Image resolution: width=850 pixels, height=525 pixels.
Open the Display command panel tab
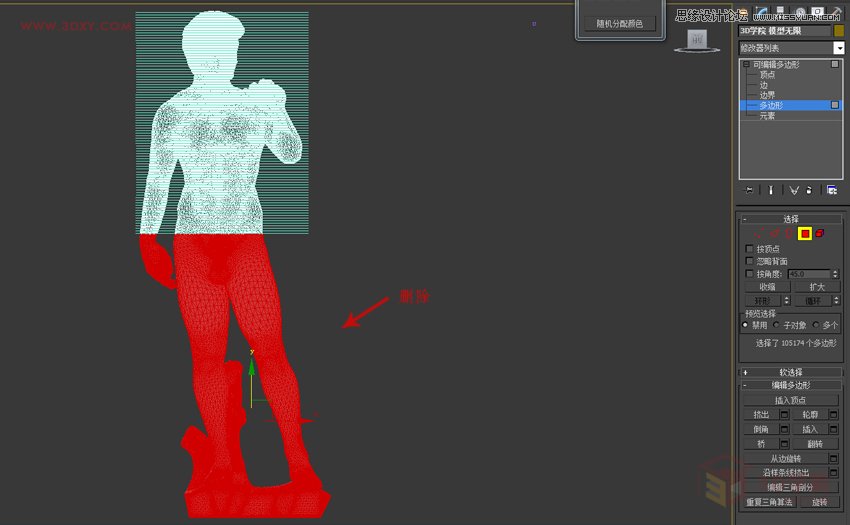[817, 11]
